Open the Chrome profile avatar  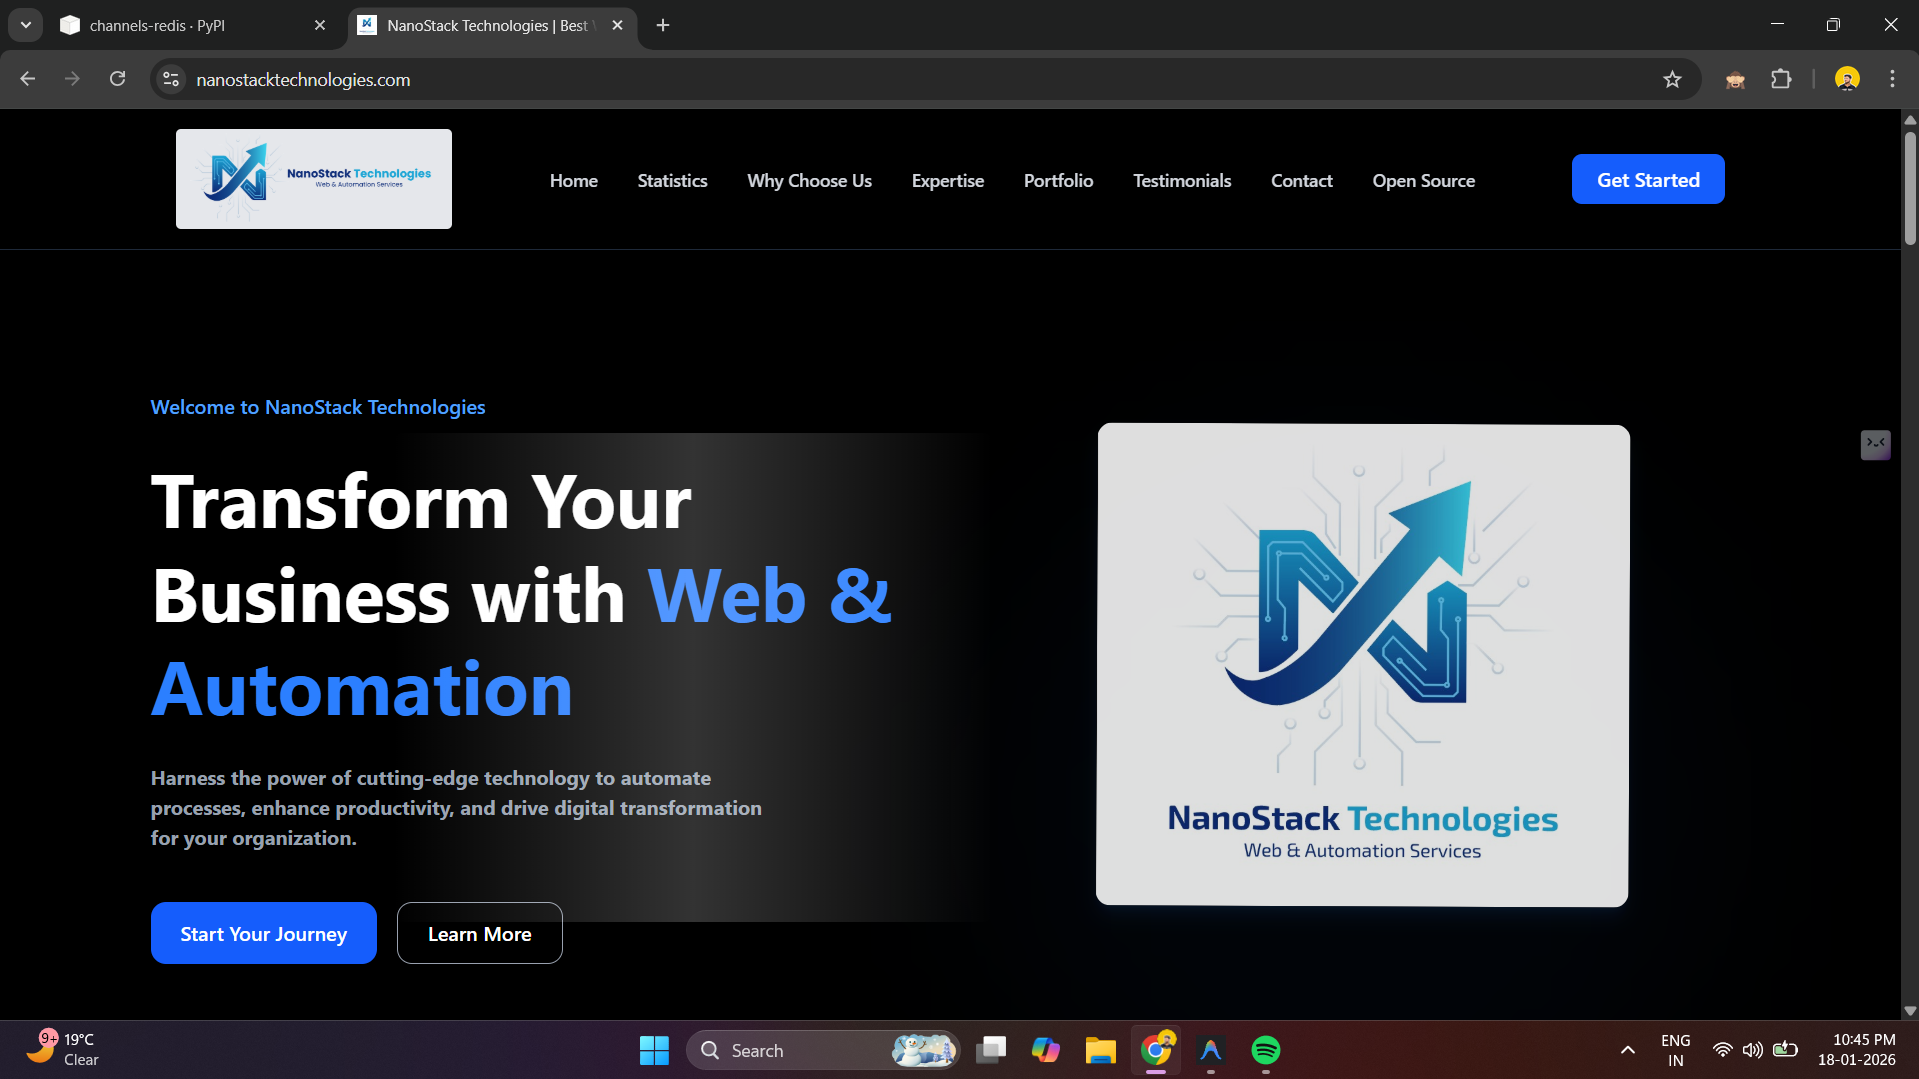coord(1846,79)
